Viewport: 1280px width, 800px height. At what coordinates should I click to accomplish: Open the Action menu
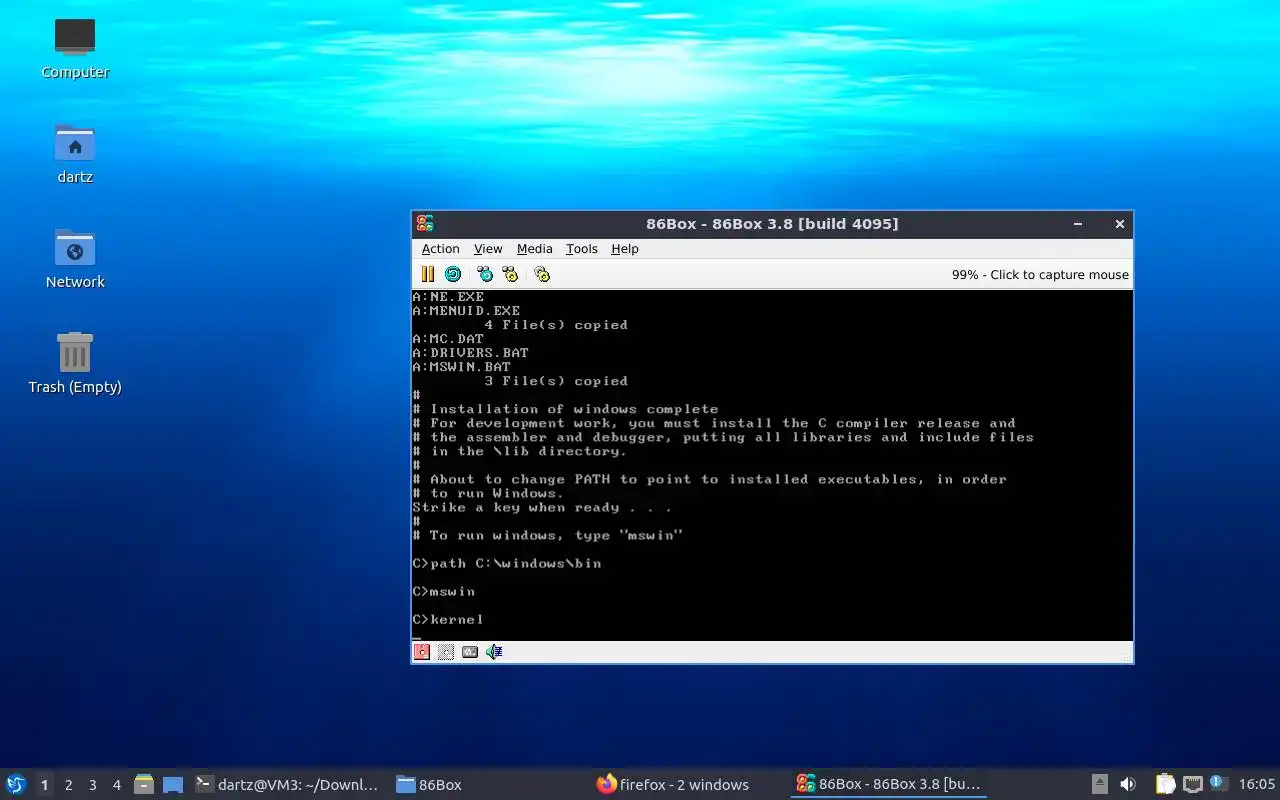click(x=440, y=249)
